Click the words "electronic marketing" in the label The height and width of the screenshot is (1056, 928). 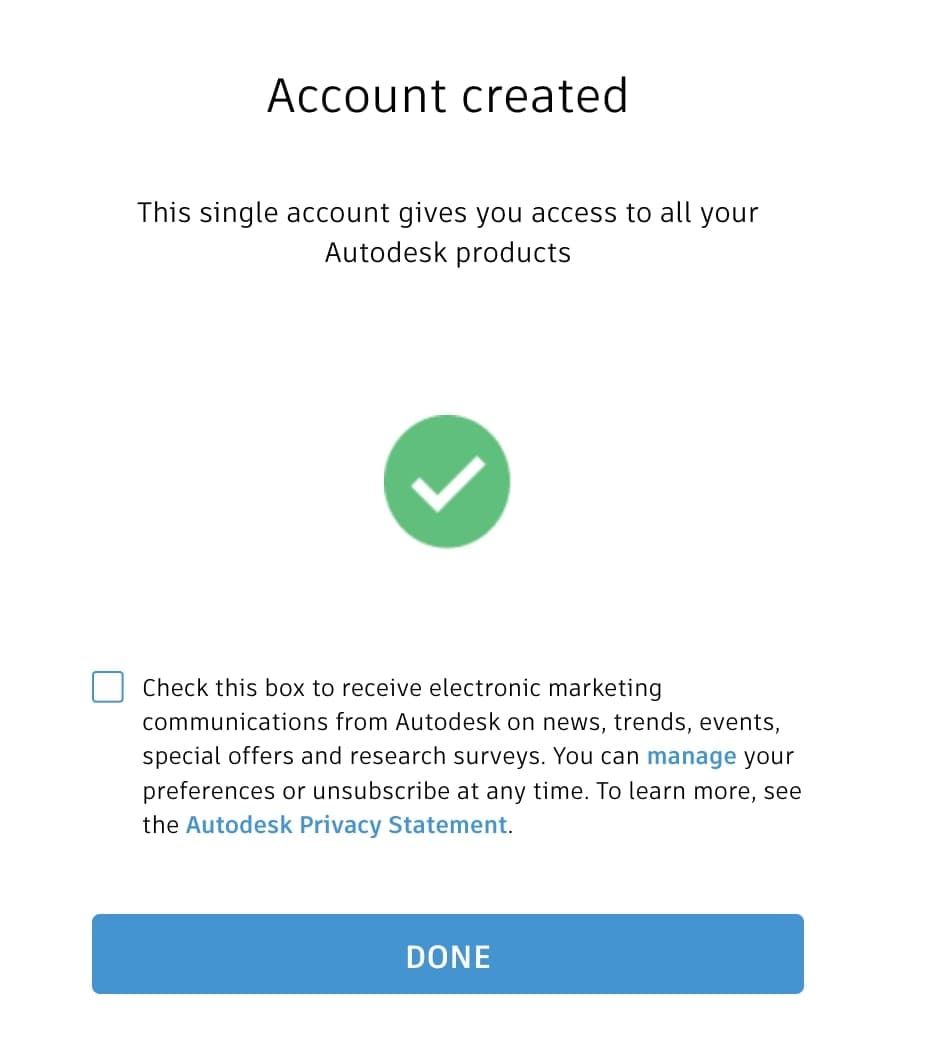coord(545,688)
